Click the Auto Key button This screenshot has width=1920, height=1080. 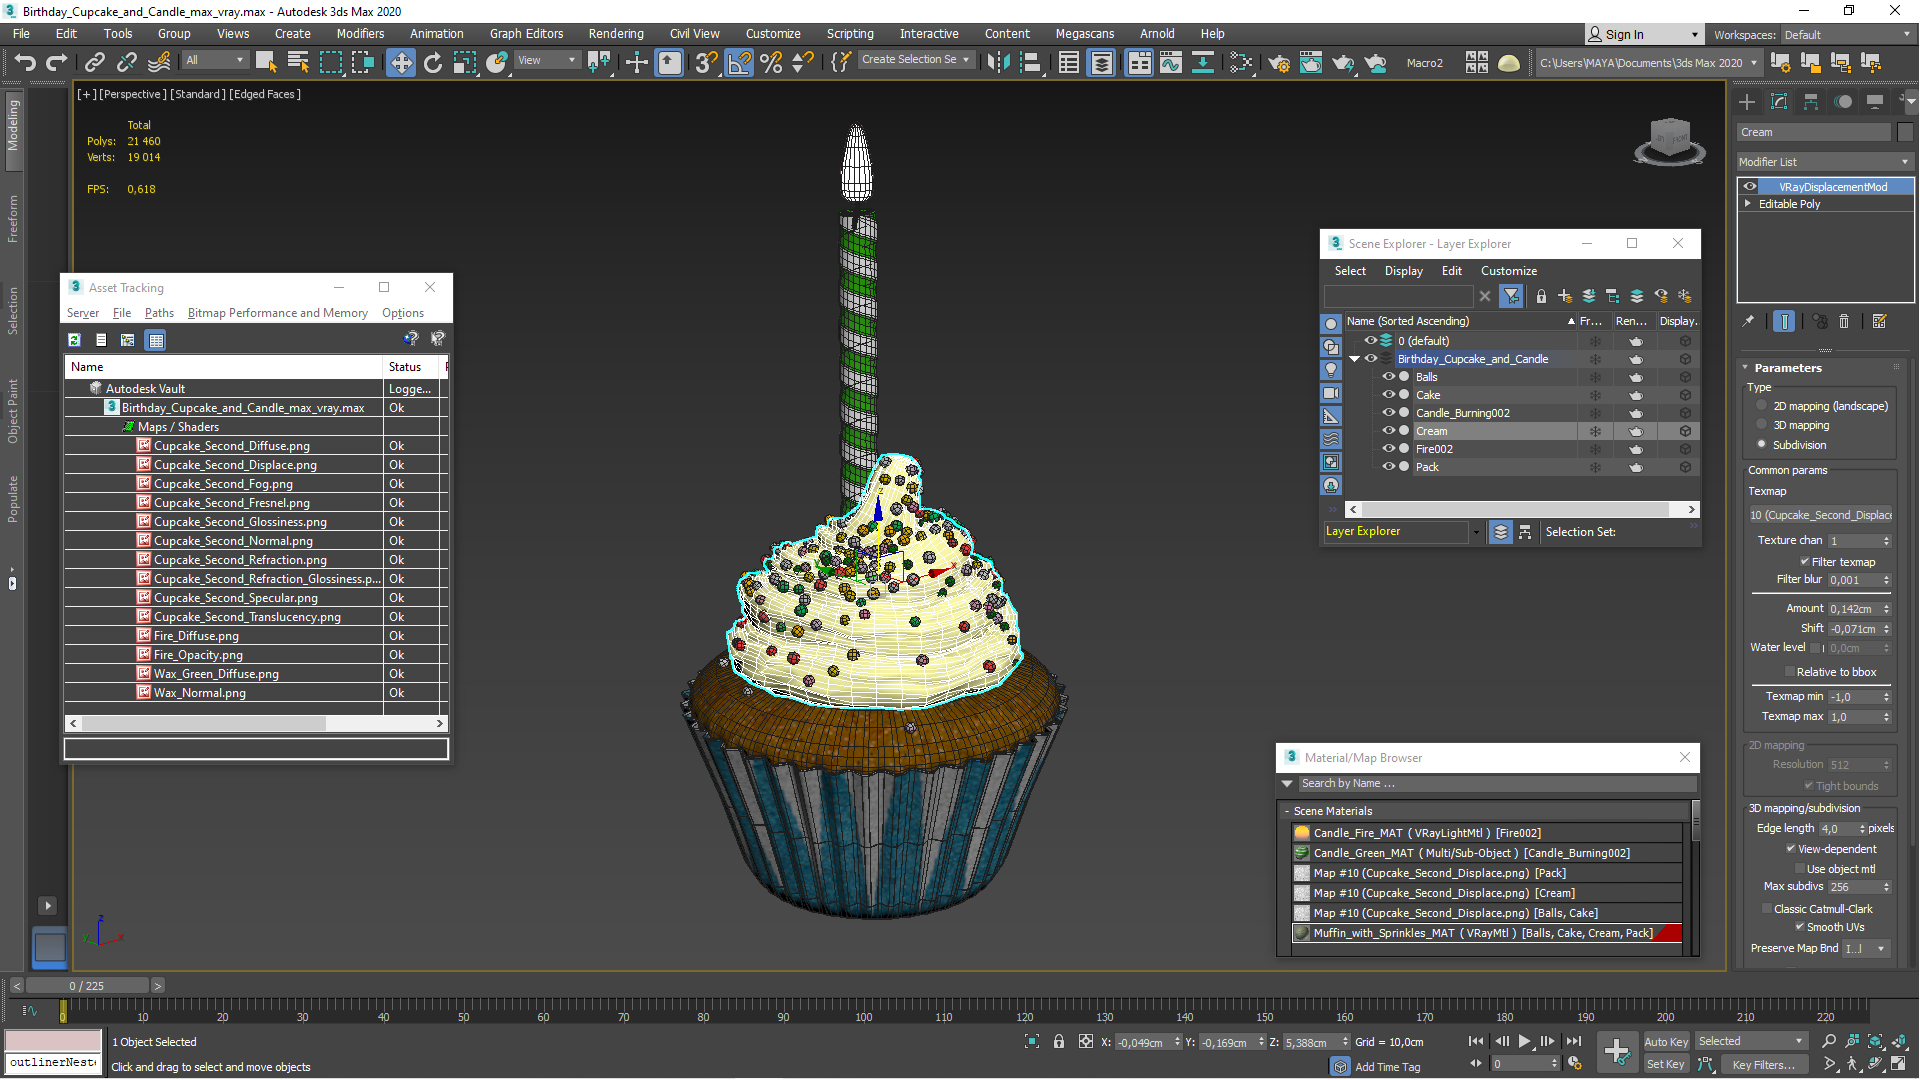click(1665, 1042)
